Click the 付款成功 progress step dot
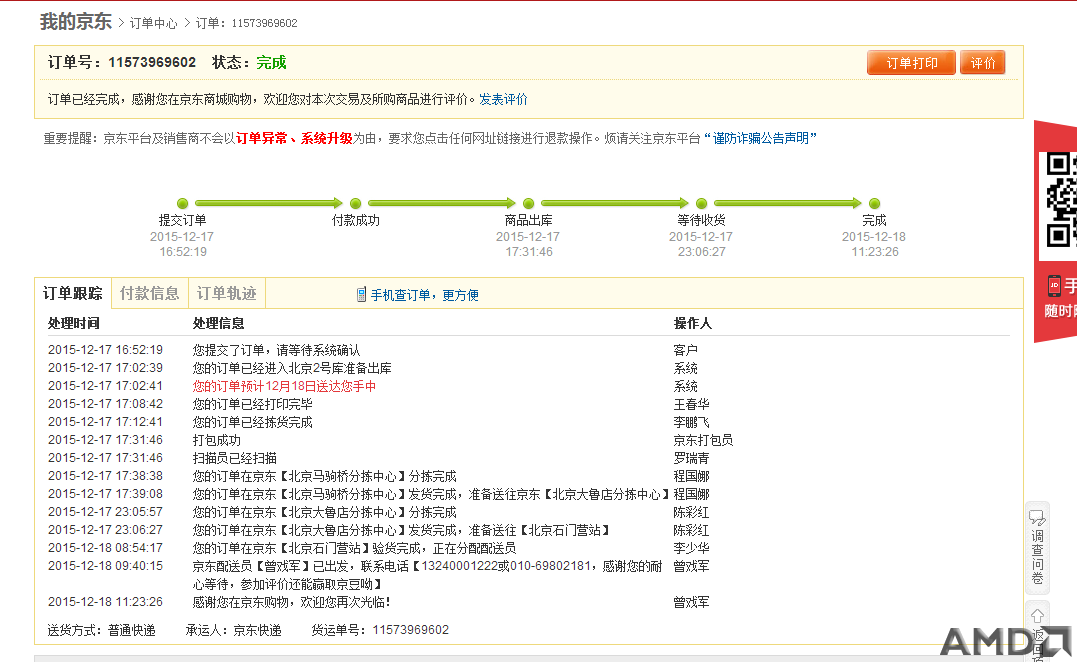This screenshot has width=1077, height=662. [356, 203]
